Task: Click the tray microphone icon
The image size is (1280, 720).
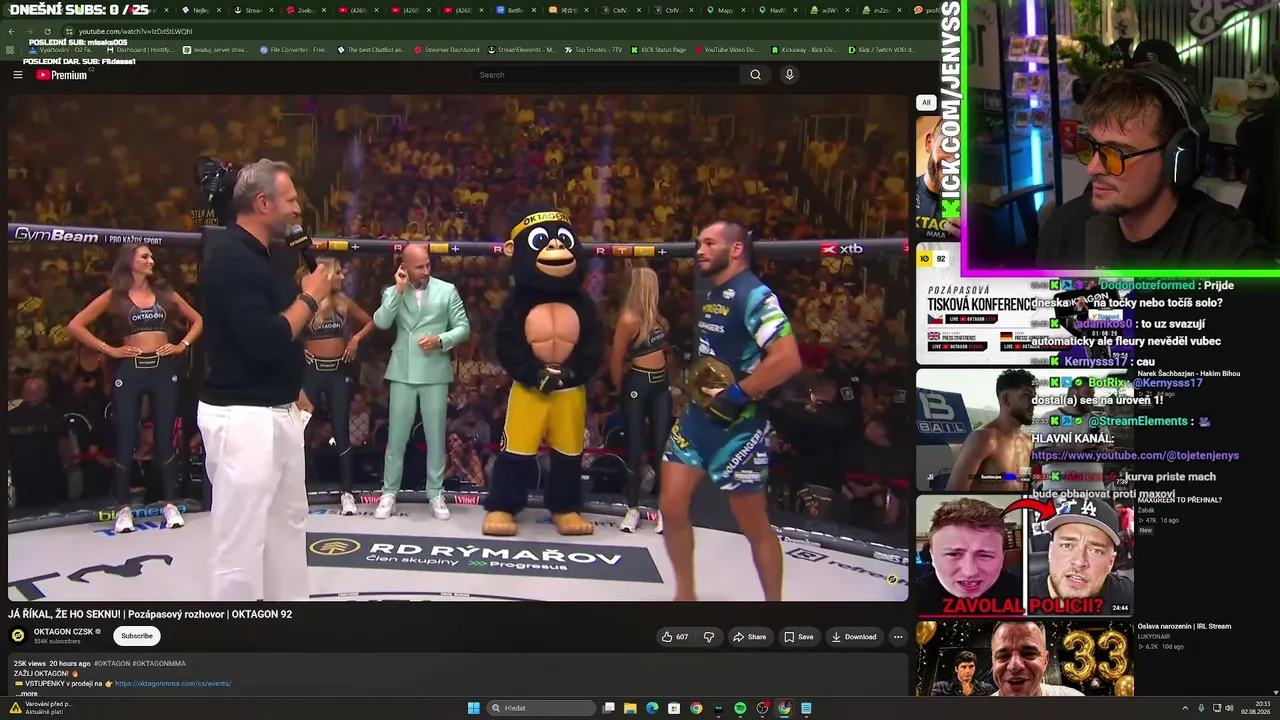Action: [x=1203, y=708]
